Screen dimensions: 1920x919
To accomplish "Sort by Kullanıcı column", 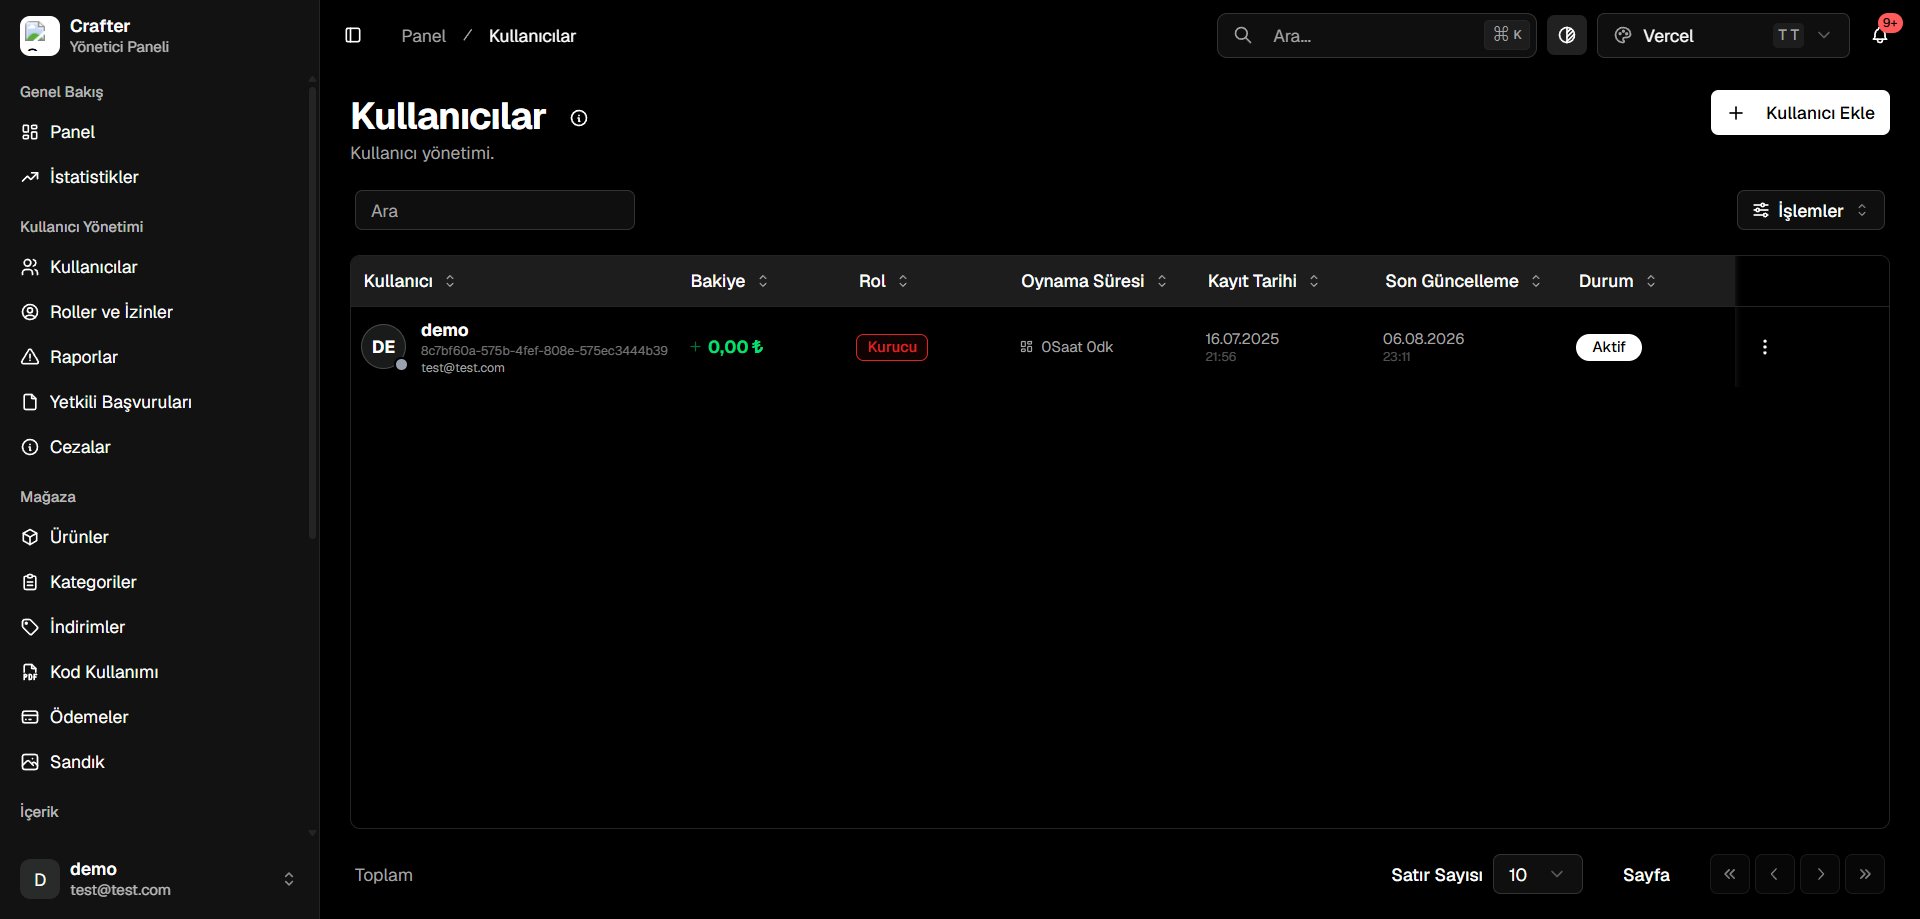I will tap(409, 281).
